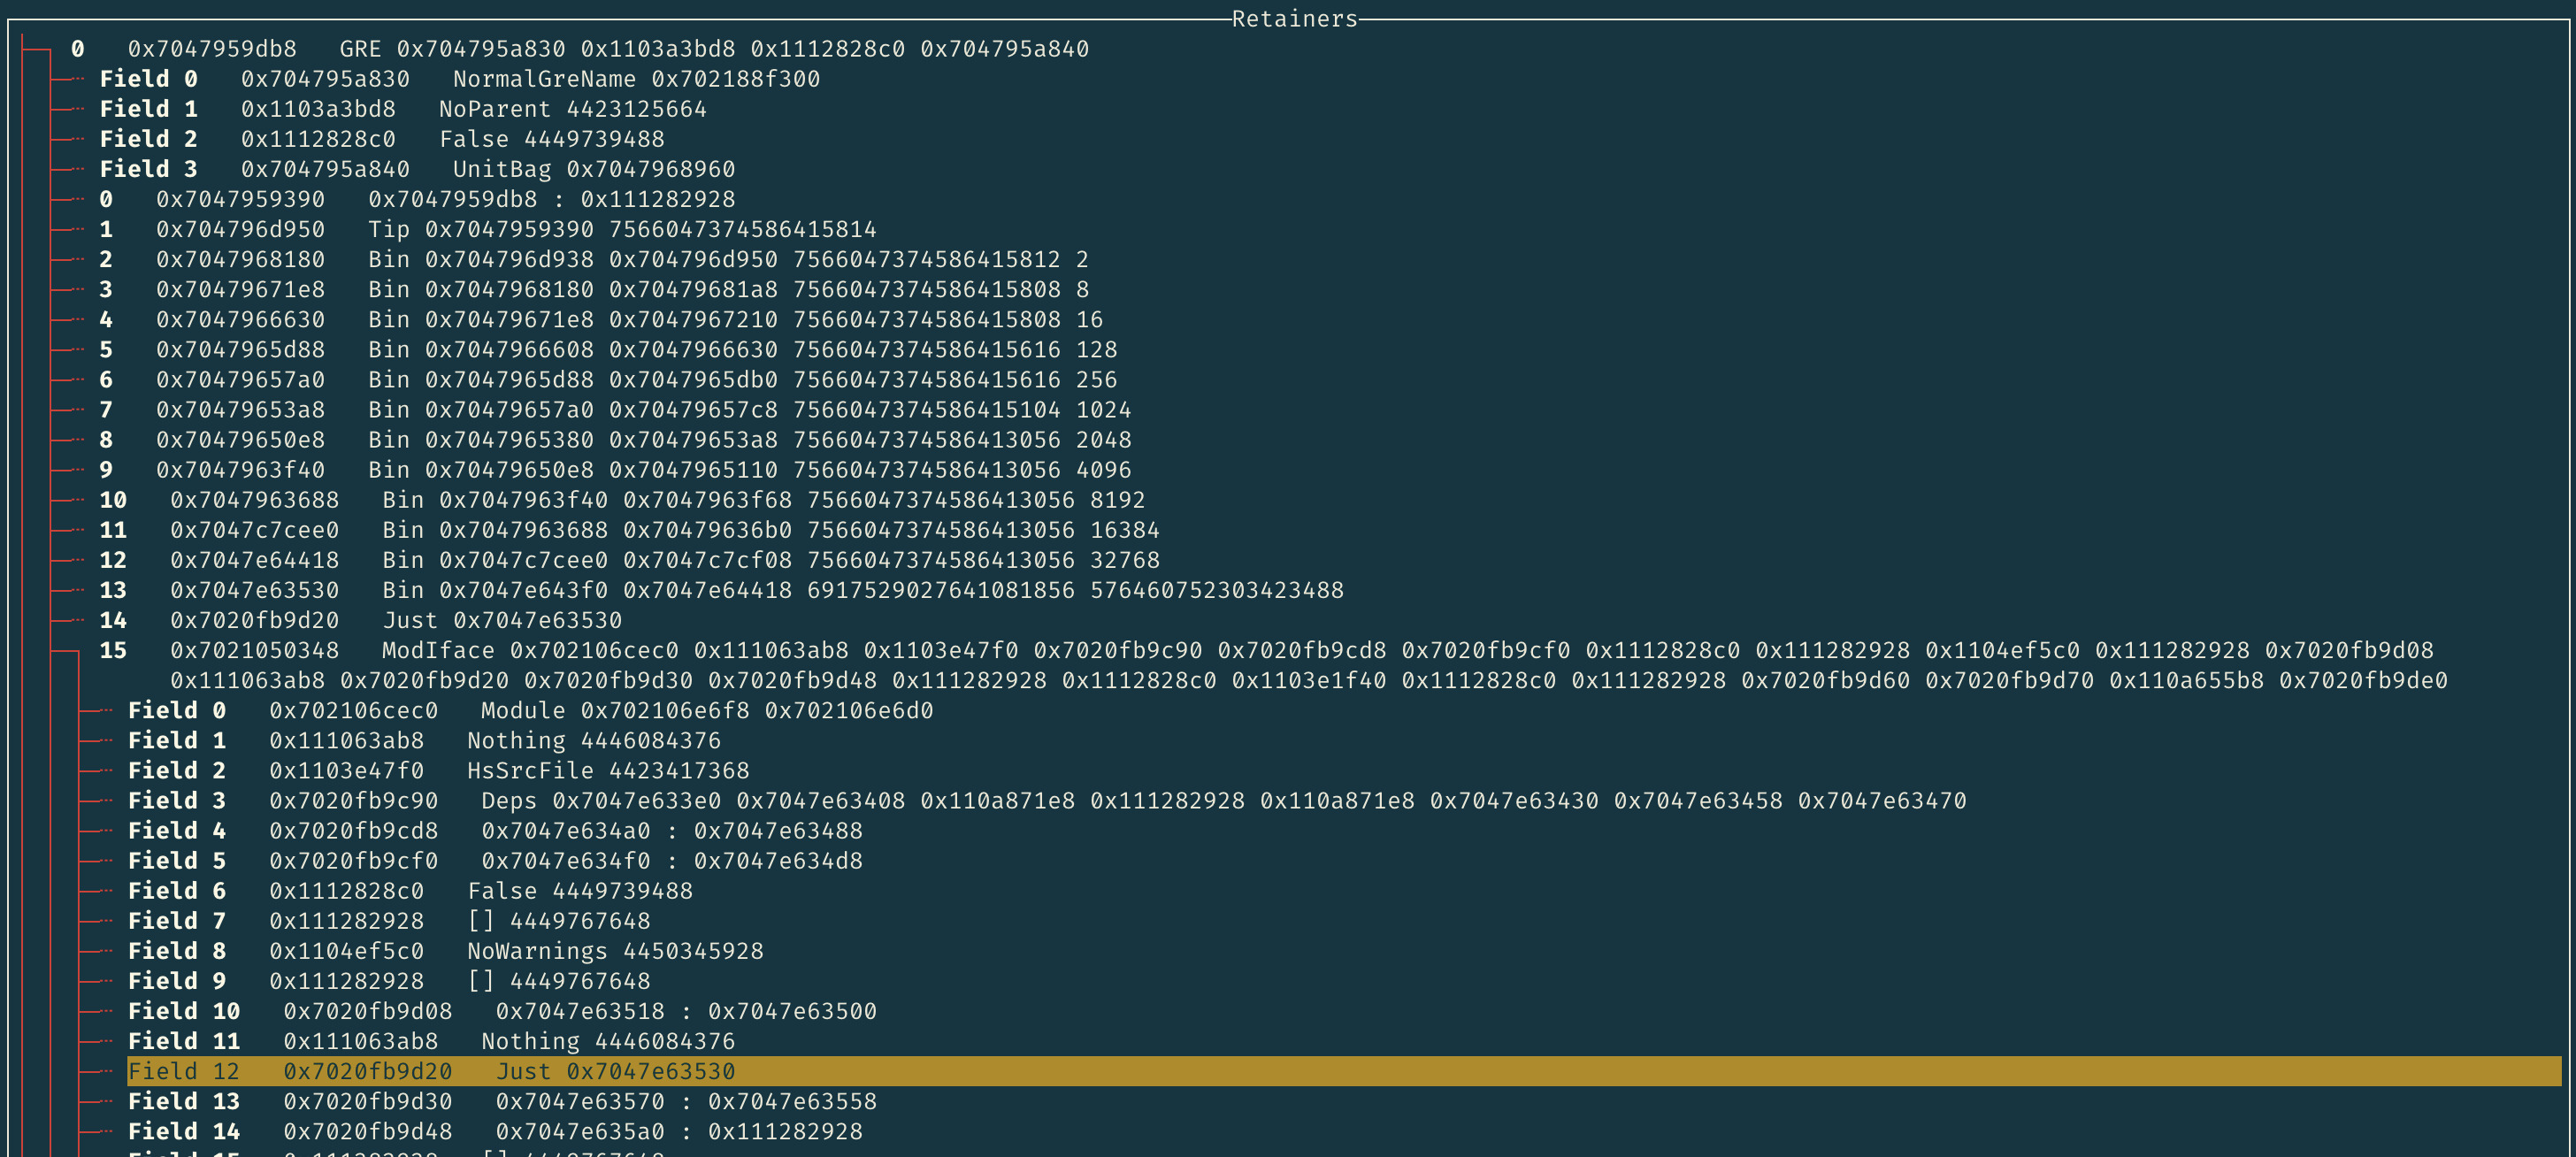The height and width of the screenshot is (1157, 2576).
Task: Click row 11 Bin with value 16384
Action: pyautogui.click(x=629, y=530)
